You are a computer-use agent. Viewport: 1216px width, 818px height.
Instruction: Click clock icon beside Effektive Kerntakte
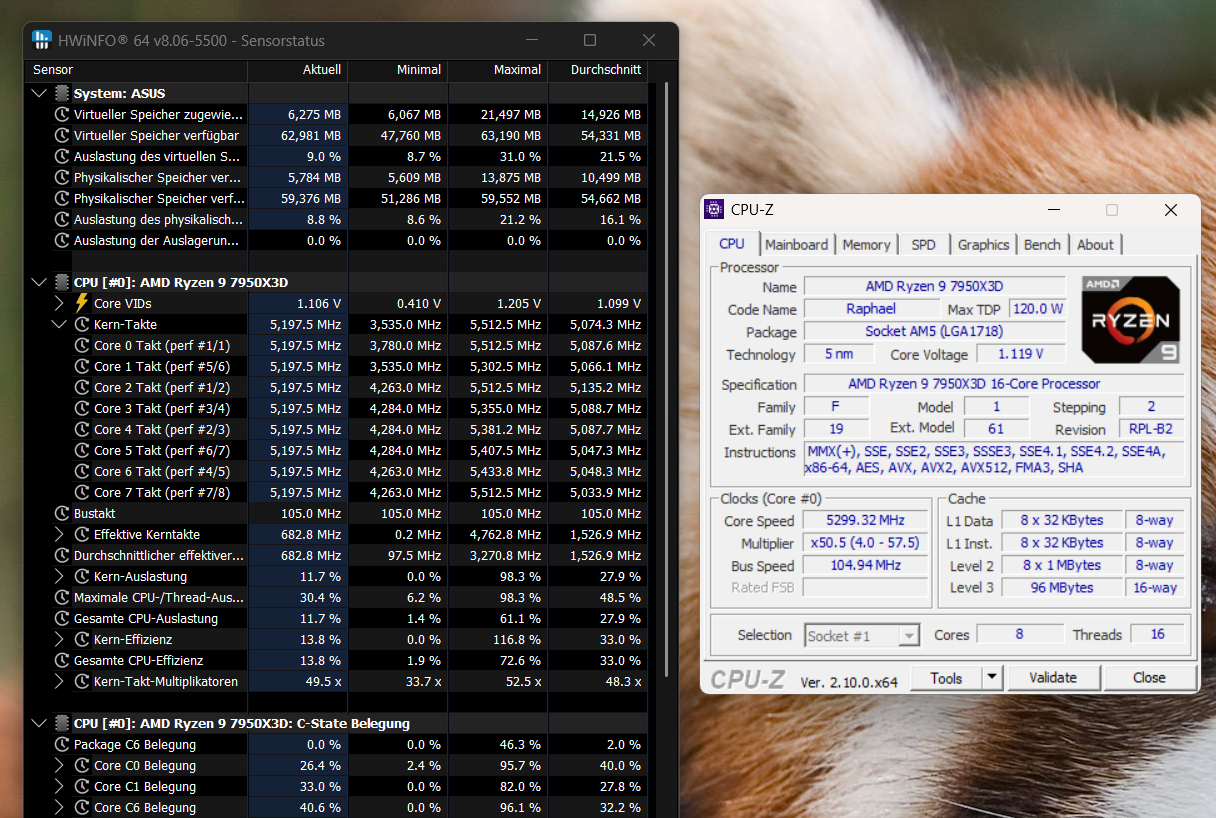(x=83, y=534)
